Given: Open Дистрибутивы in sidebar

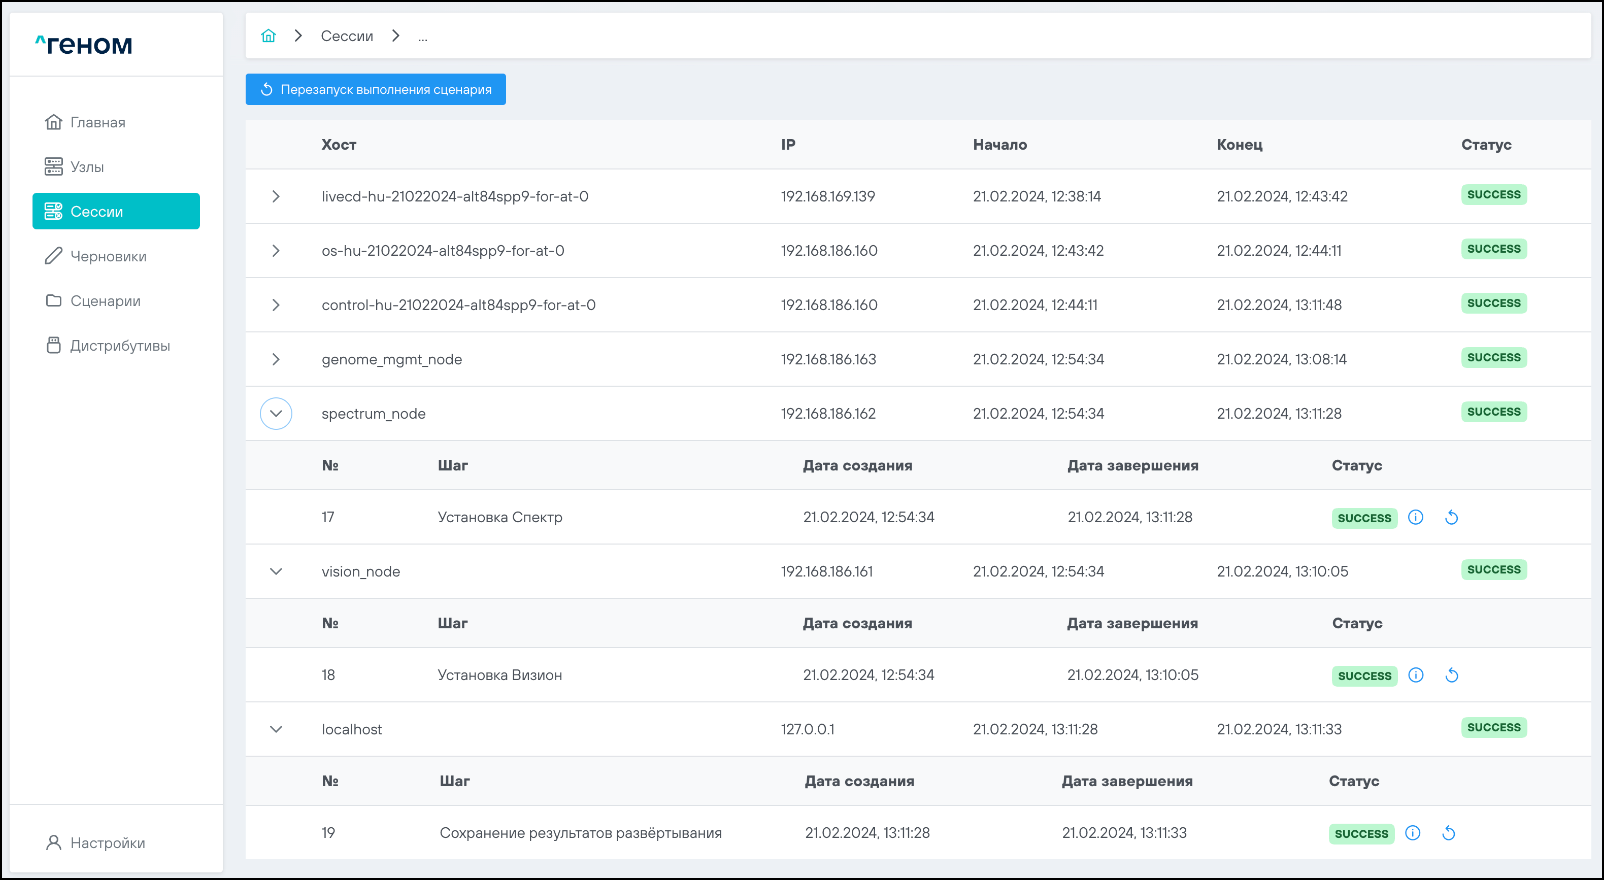Looking at the screenshot, I should coord(119,346).
